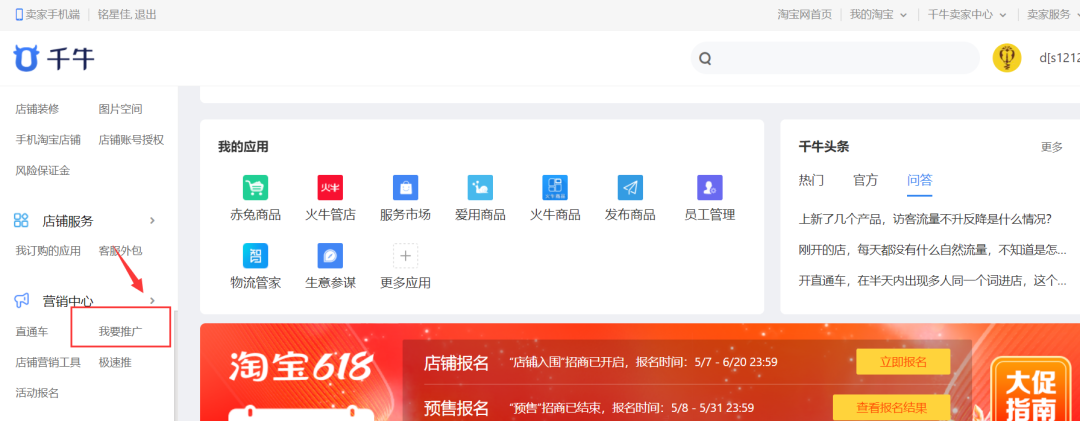The width and height of the screenshot is (1080, 421).
Task: Launch the 服务市场 app icon
Action: pos(405,188)
